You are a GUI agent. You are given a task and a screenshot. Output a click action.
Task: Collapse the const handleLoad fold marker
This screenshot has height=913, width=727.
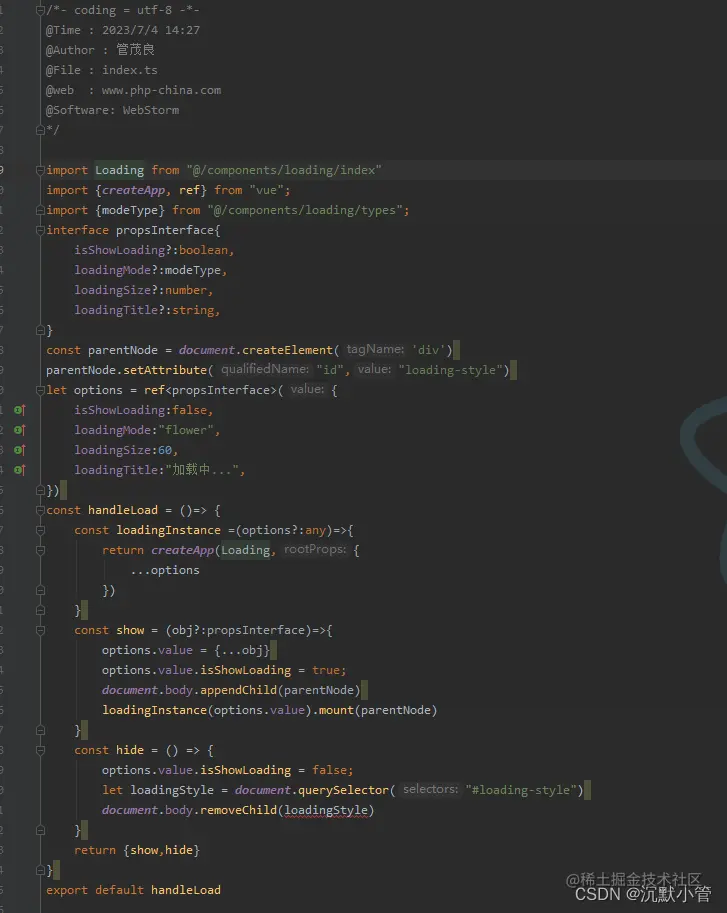click(40, 510)
